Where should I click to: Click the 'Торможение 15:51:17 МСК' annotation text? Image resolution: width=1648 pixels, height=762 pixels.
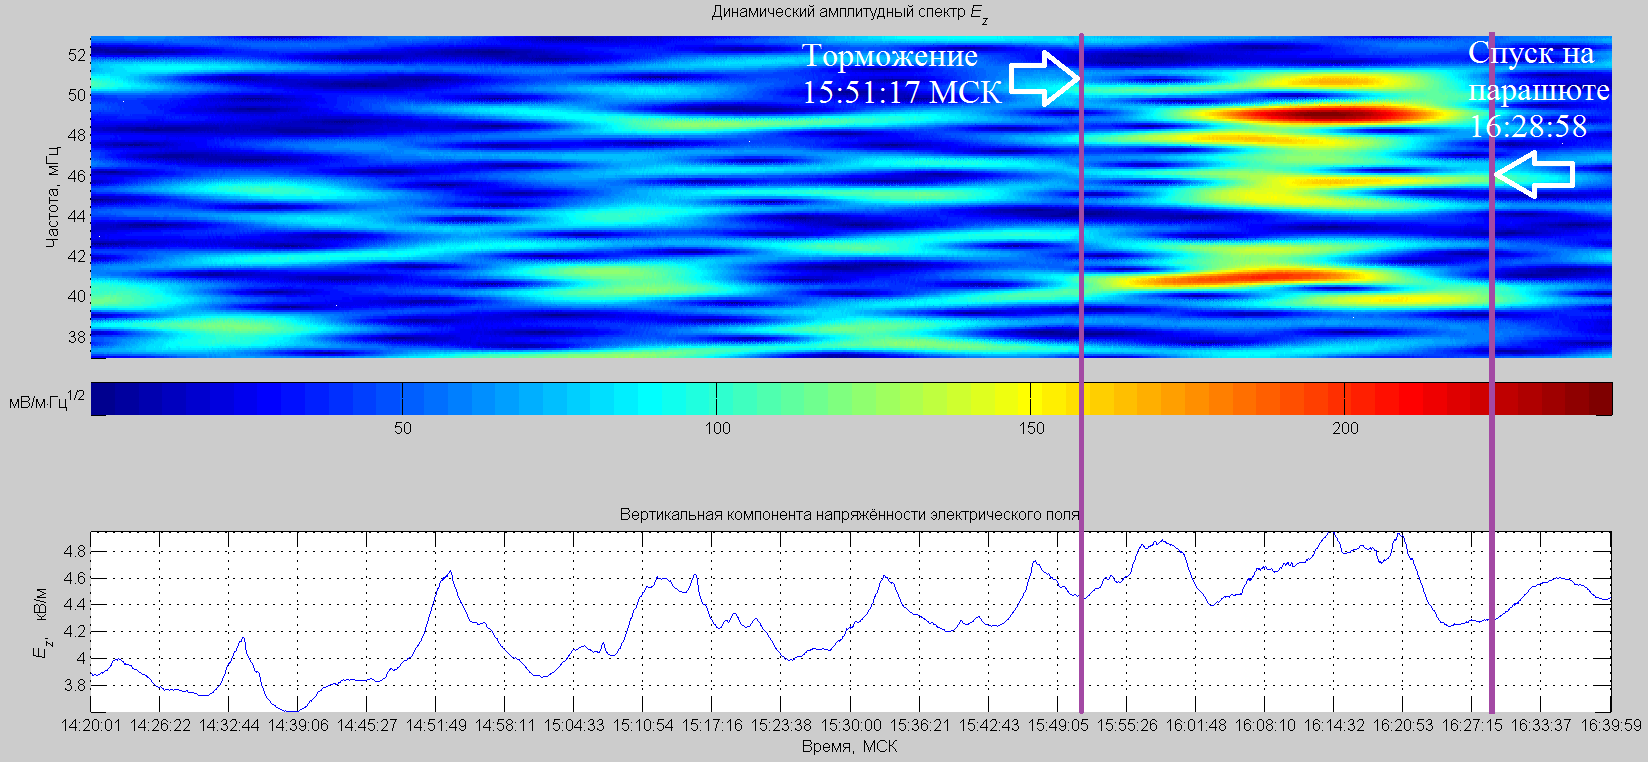tap(901, 74)
